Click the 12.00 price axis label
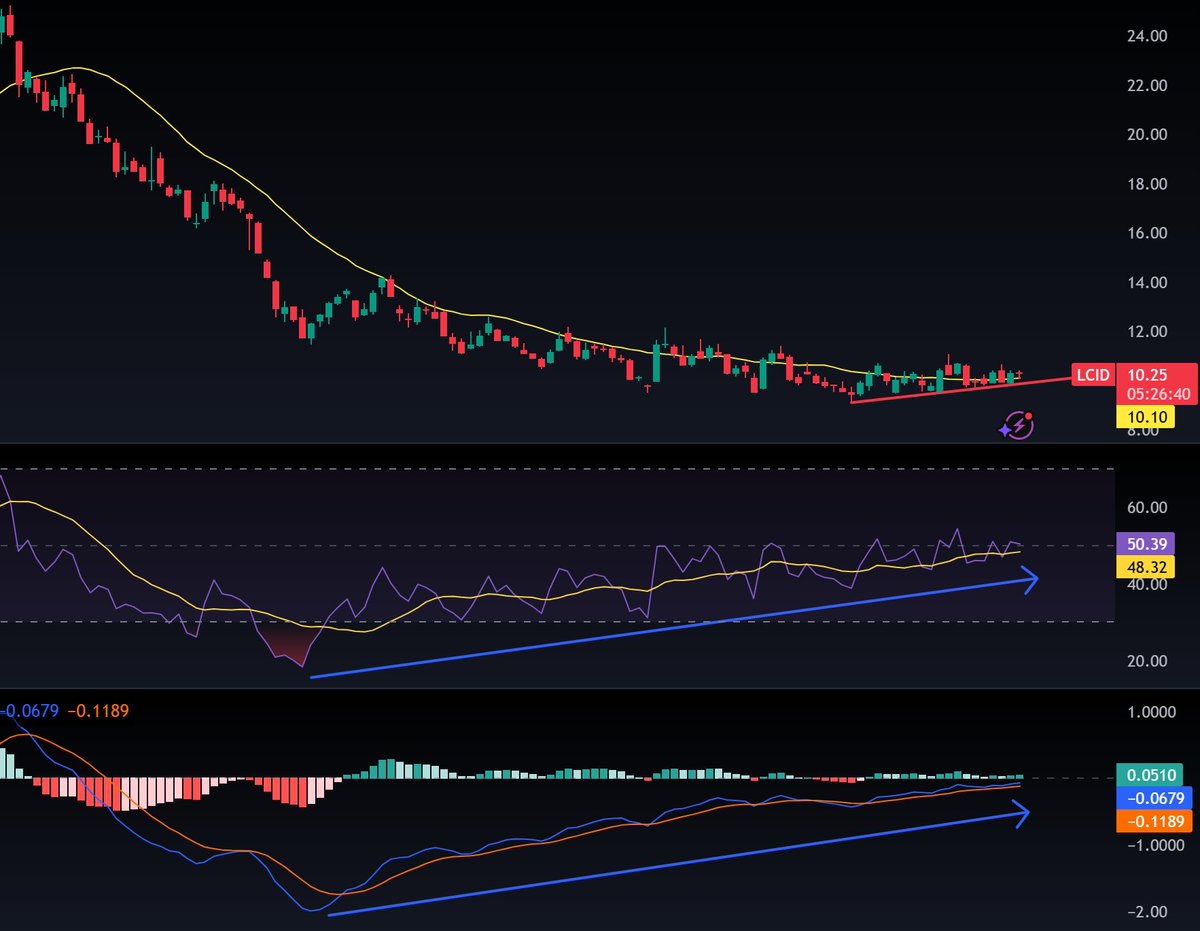 pos(1147,332)
